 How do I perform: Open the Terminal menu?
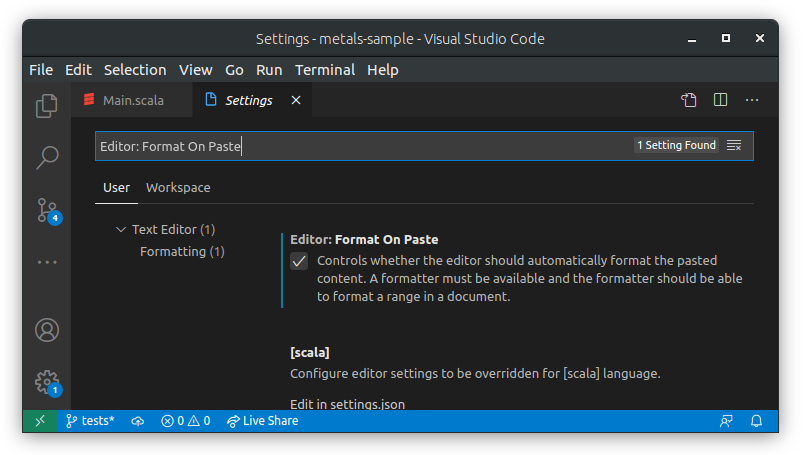[325, 70]
